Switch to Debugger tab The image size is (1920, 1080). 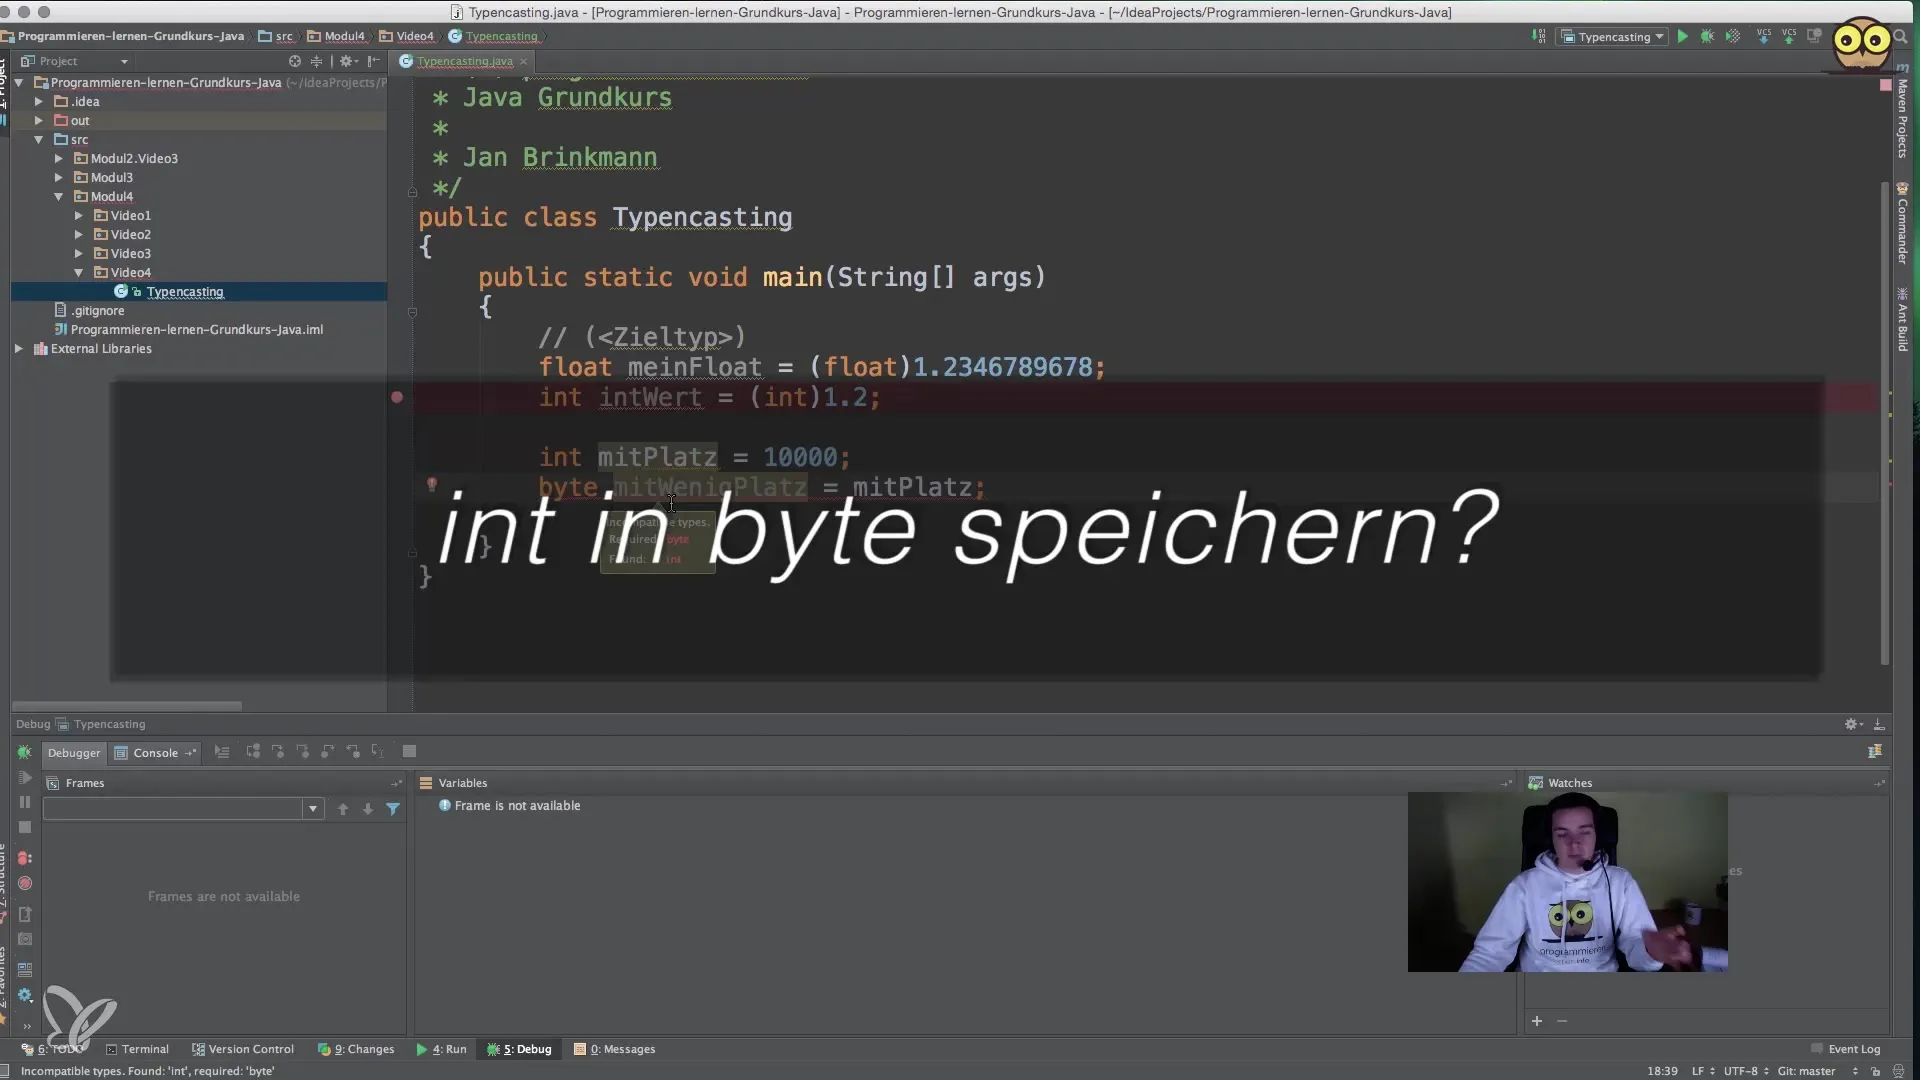pyautogui.click(x=74, y=753)
